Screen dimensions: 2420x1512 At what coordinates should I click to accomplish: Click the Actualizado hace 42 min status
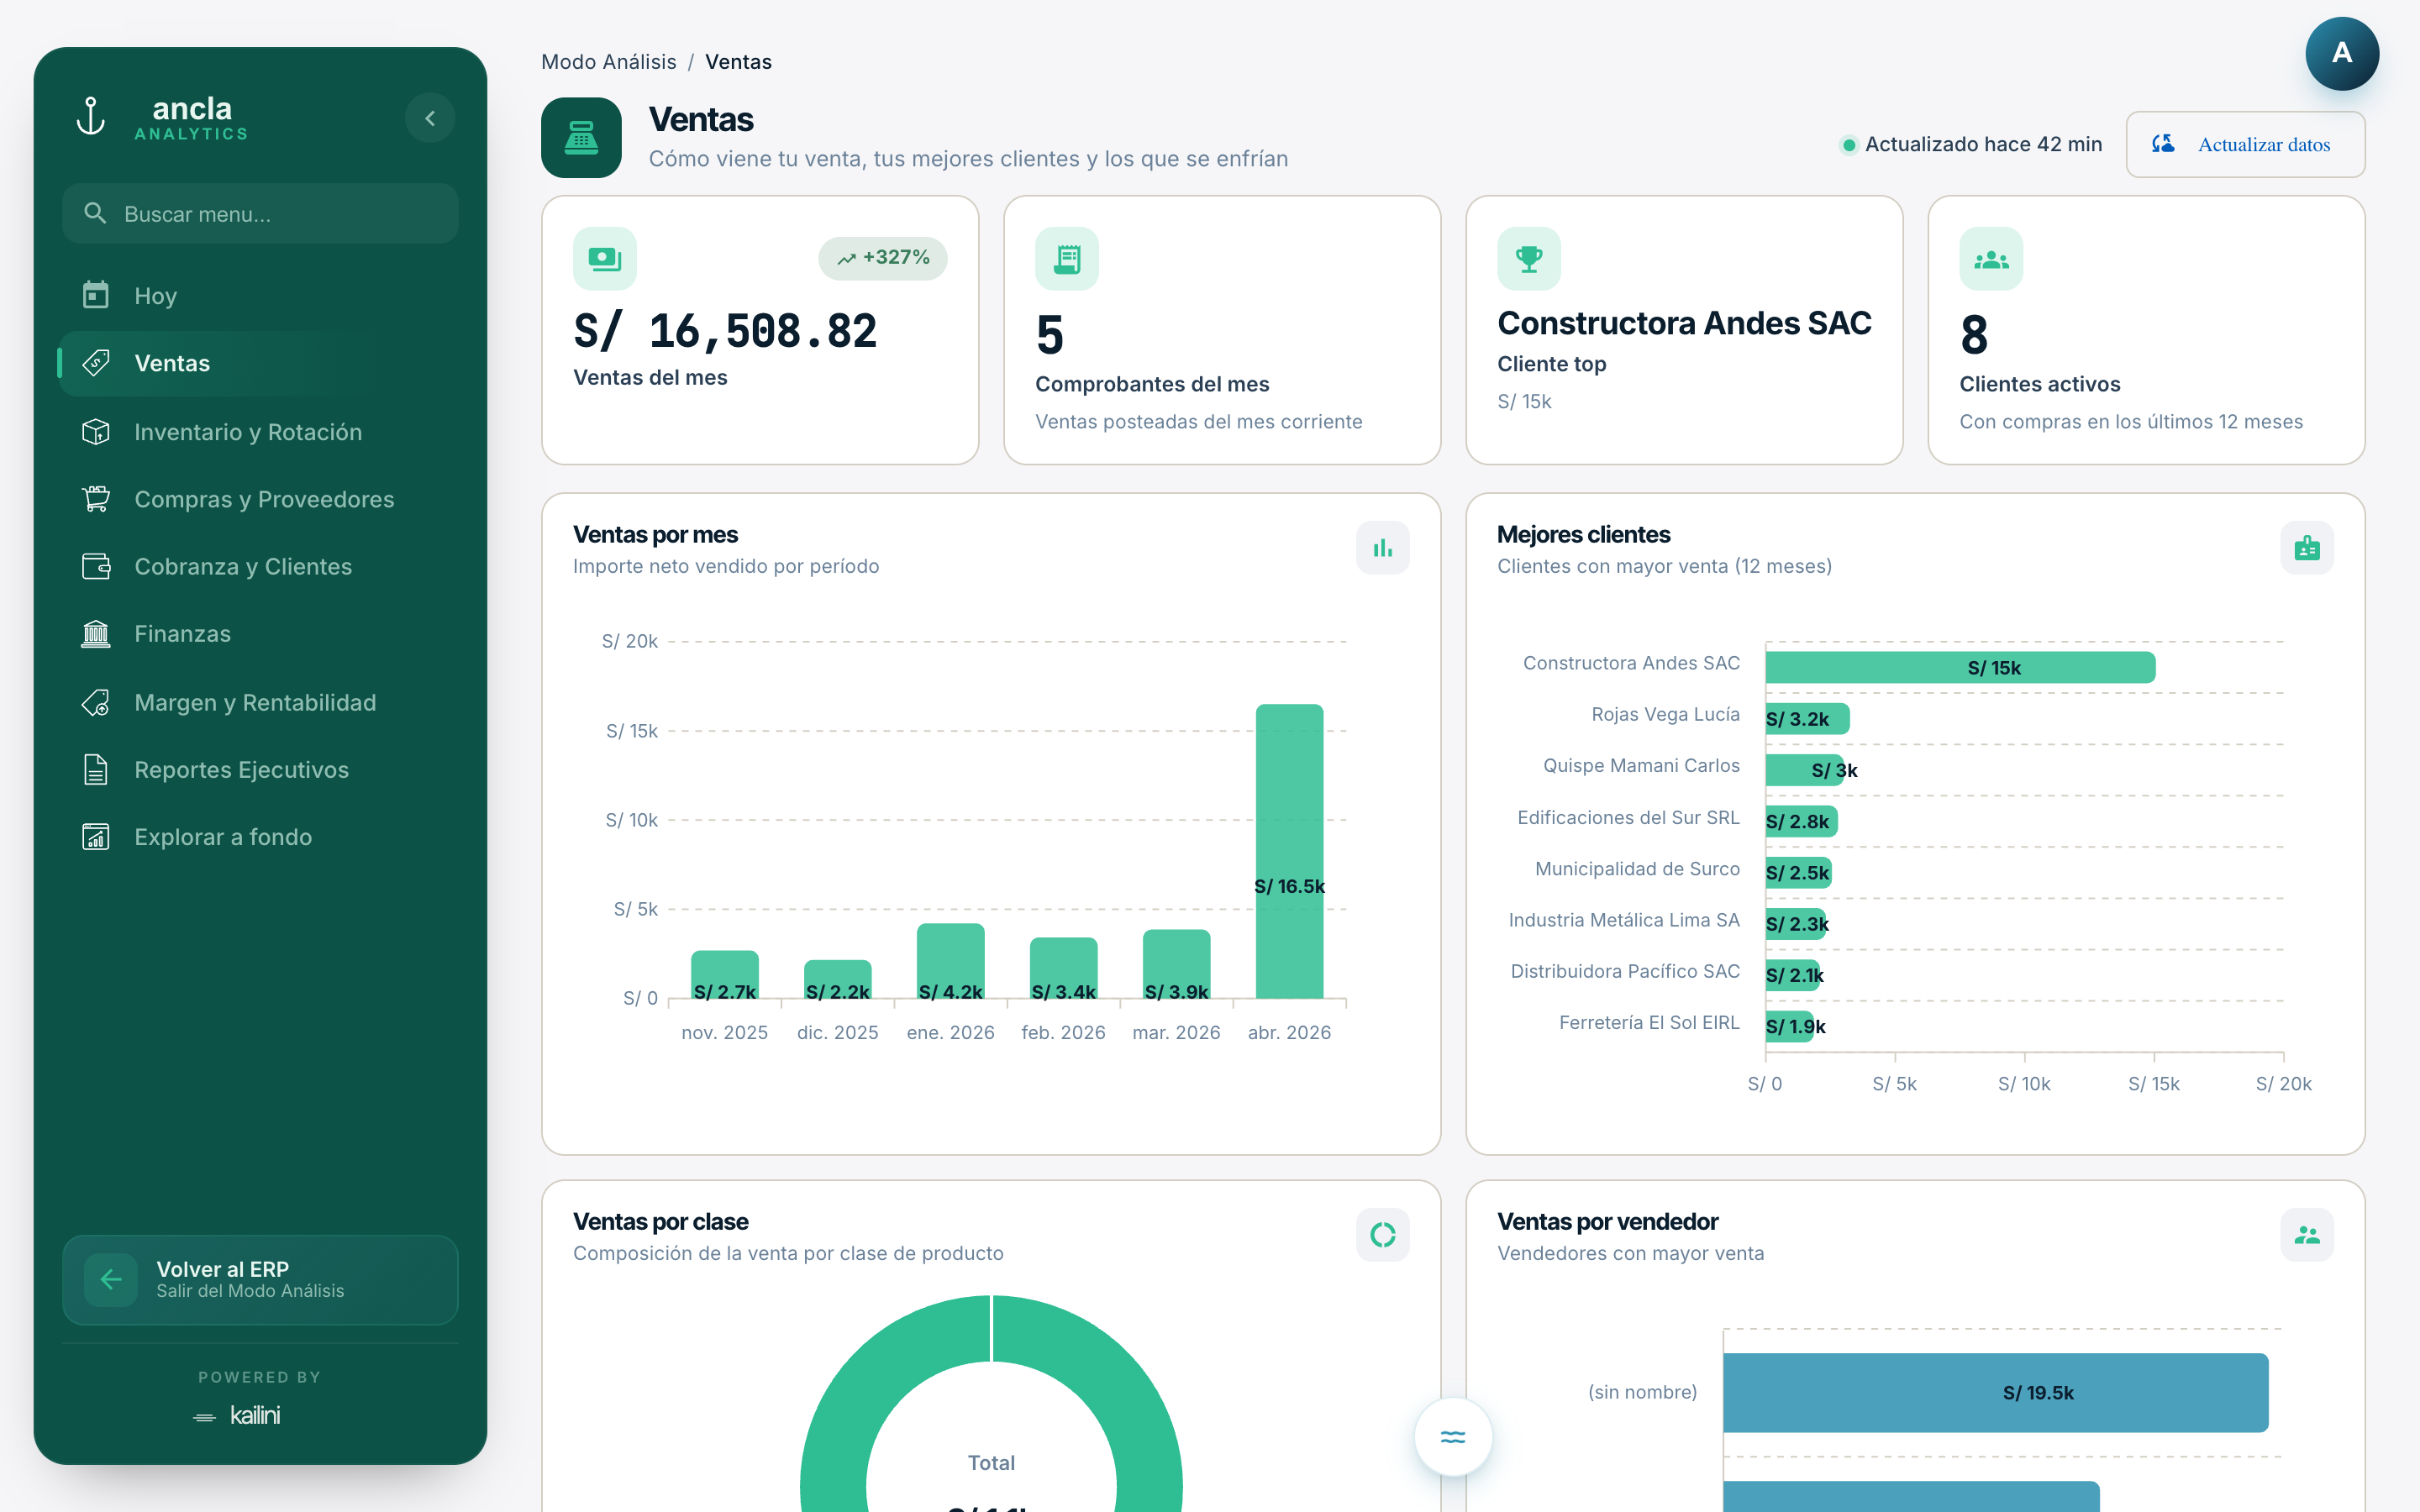(1971, 144)
